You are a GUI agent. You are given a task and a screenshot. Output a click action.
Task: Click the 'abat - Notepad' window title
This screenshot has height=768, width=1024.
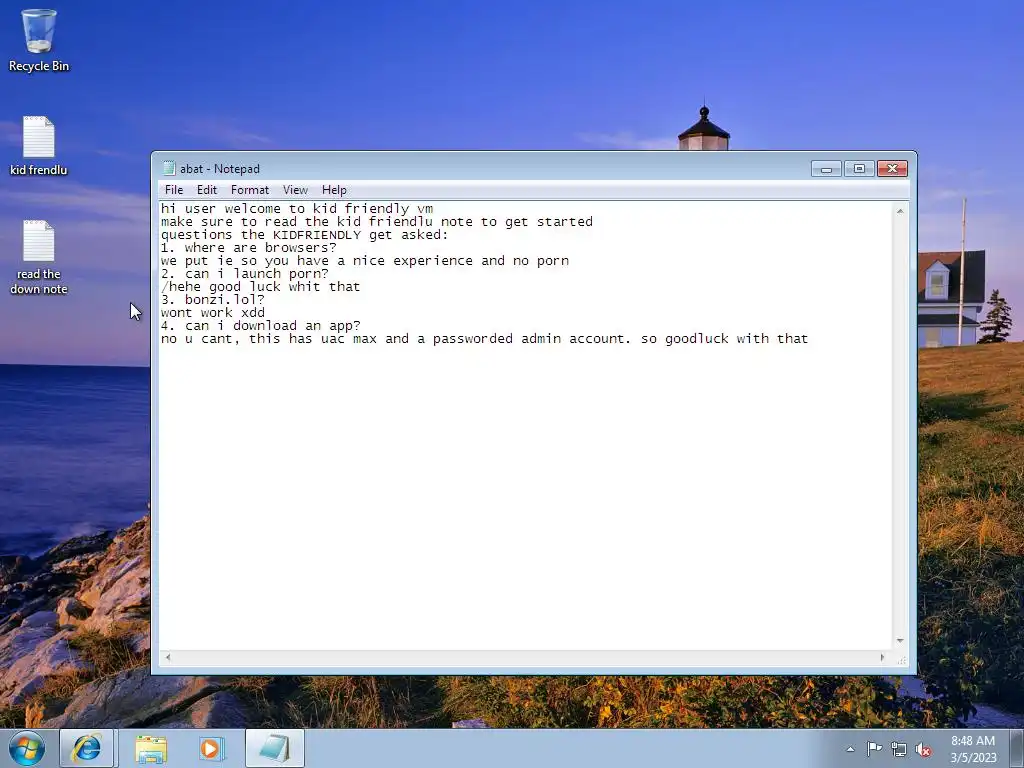tap(219, 168)
